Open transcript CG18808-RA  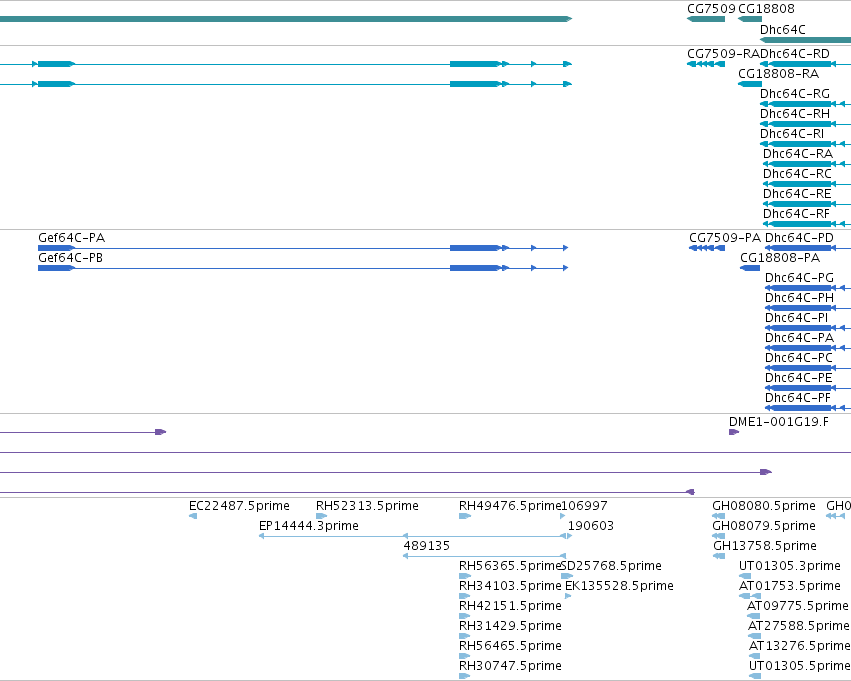[778, 74]
